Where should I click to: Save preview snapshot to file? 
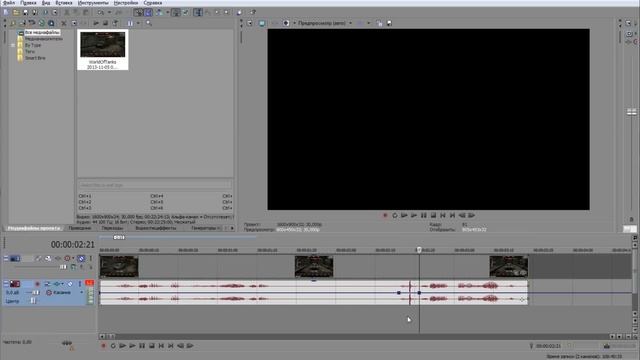coord(389,23)
